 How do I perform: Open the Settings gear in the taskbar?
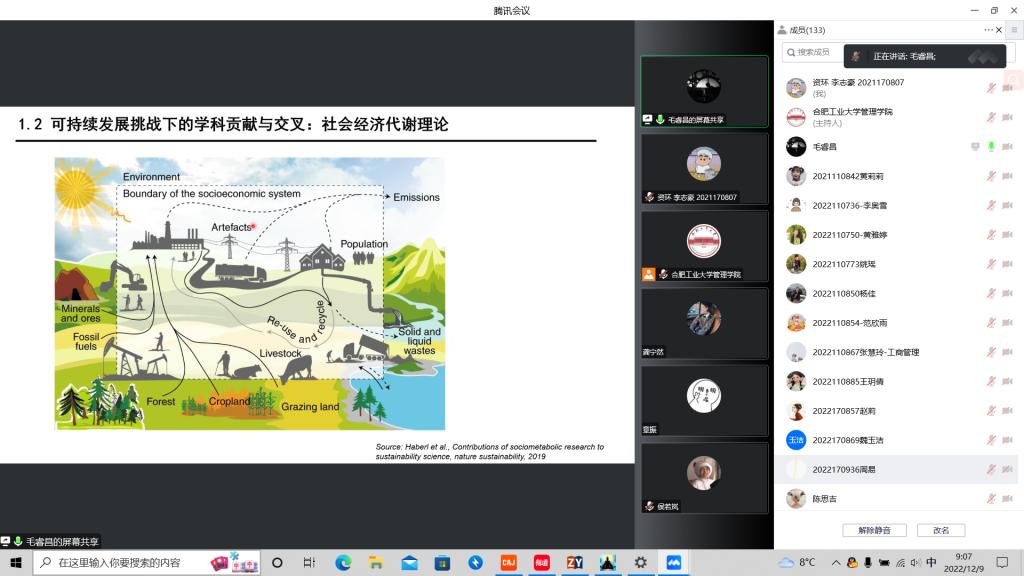[640, 562]
